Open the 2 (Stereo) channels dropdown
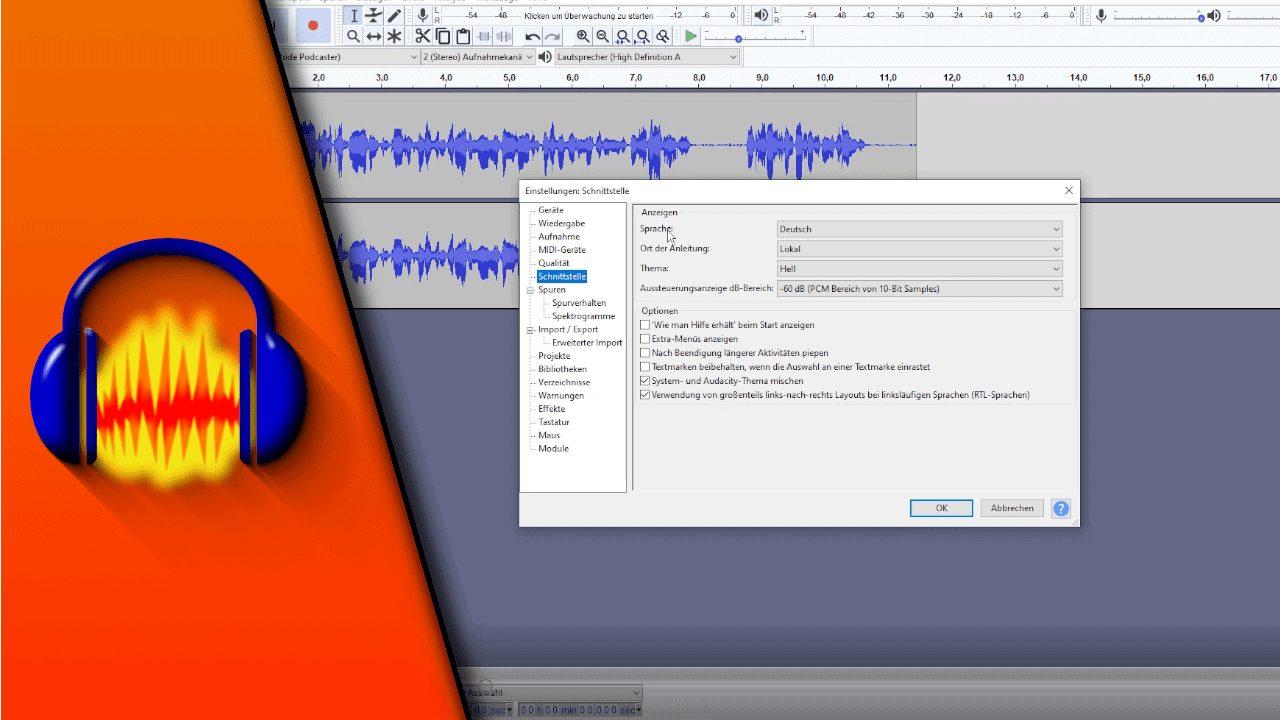Image resolution: width=1280 pixels, height=720 pixels. coord(478,57)
